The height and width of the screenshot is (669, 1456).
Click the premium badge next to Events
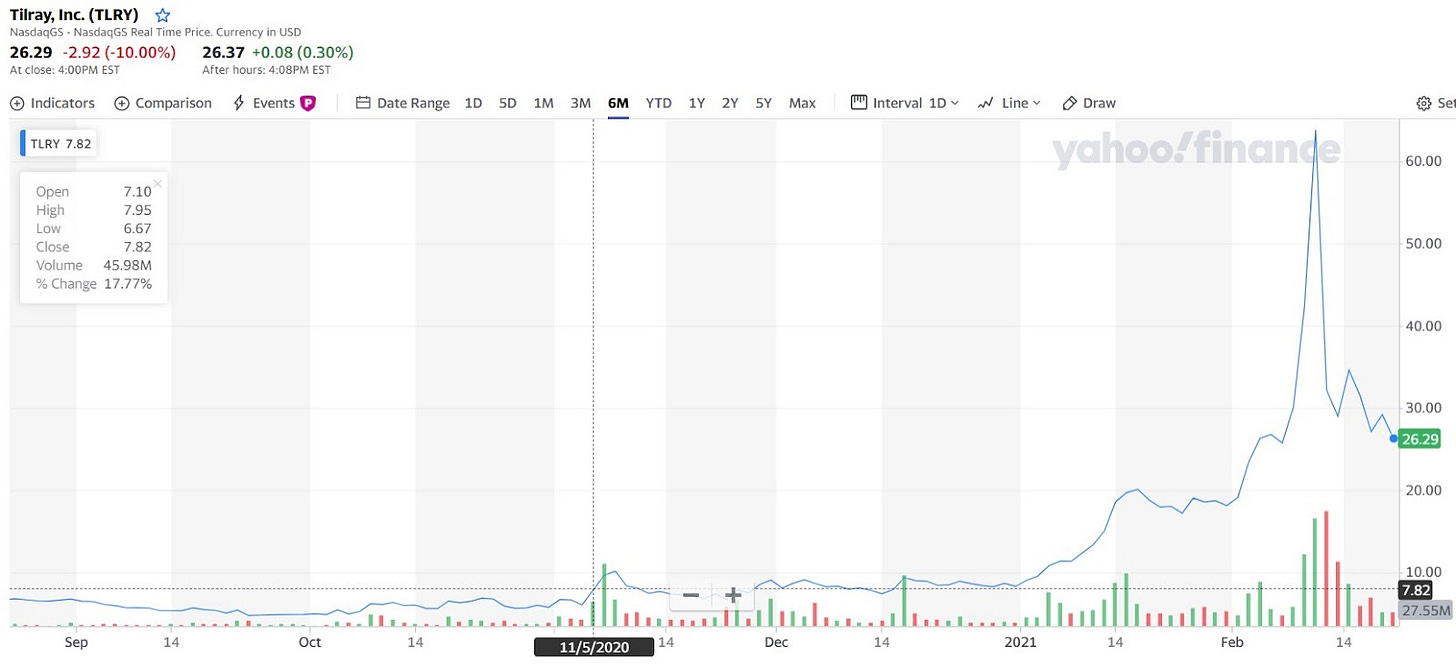tap(308, 103)
